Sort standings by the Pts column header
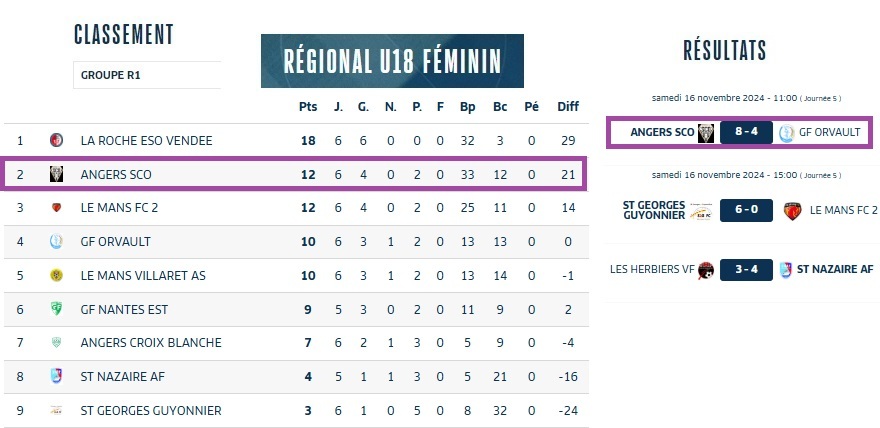This screenshot has width=880, height=428. pos(307,107)
